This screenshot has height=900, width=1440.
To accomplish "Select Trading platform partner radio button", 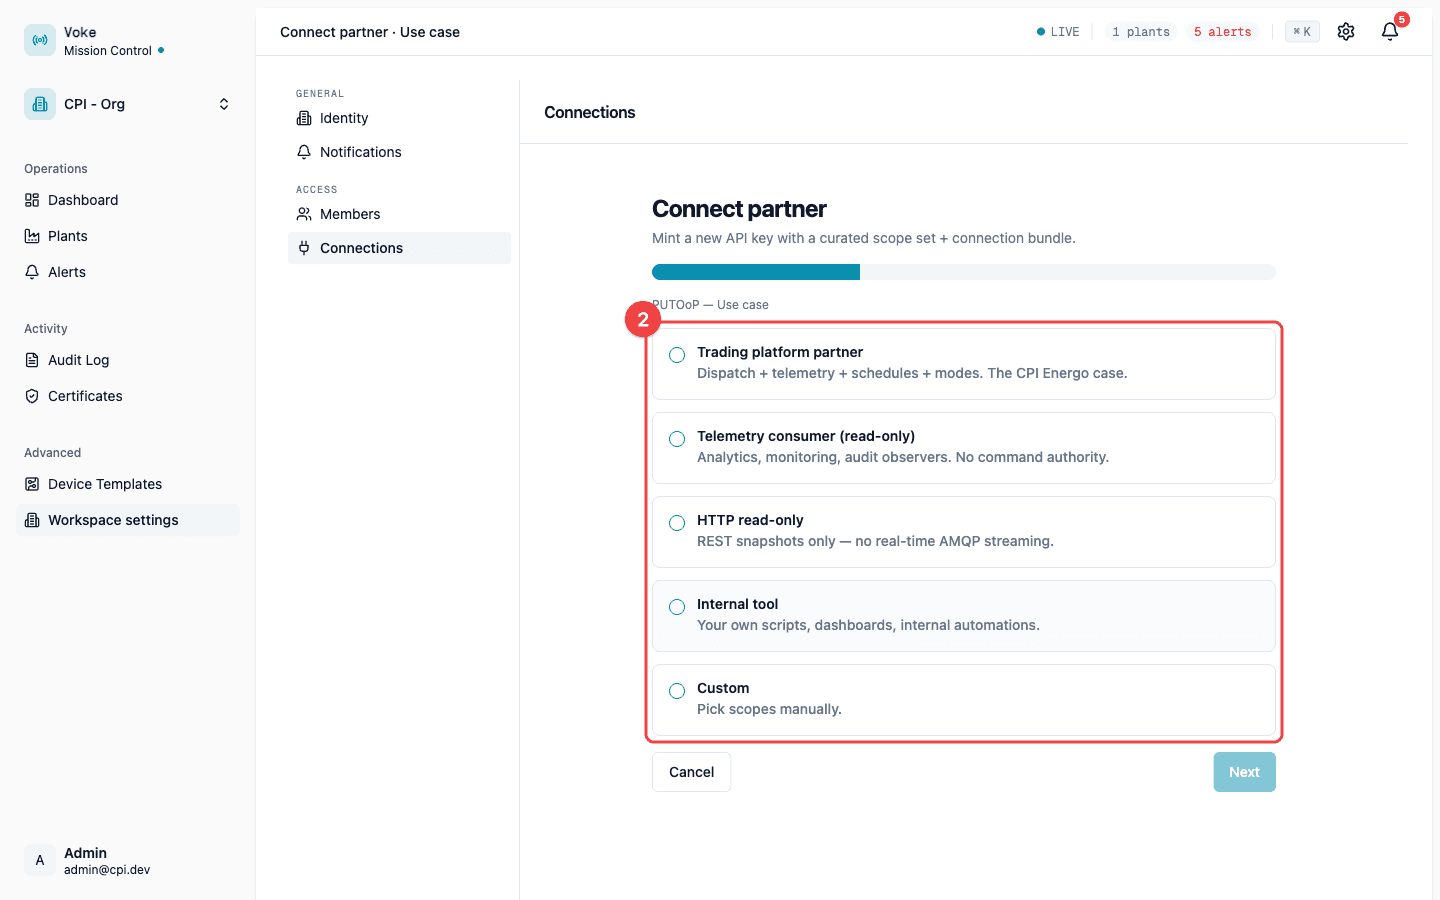I will click(677, 355).
